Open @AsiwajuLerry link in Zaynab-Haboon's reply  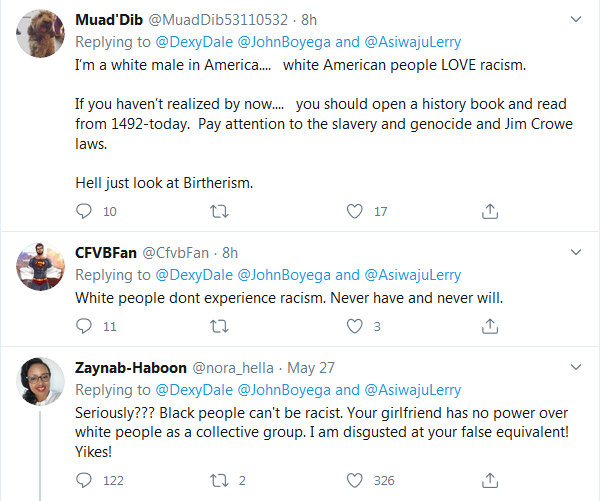pos(413,390)
